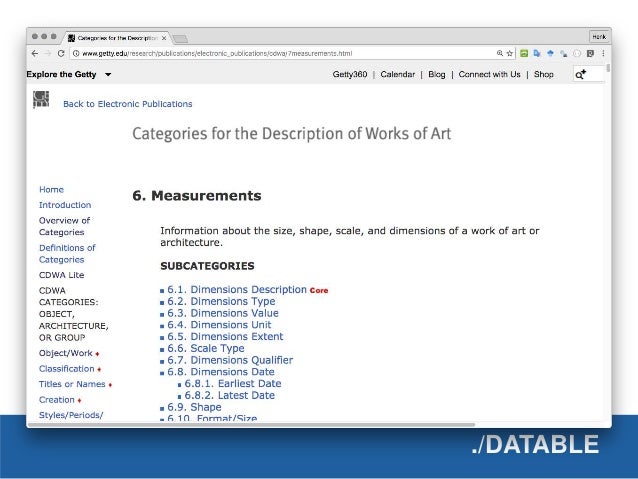Image resolution: width=638 pixels, height=479 pixels.
Task: Open the Introduction sidebar link
Action: click(x=65, y=205)
